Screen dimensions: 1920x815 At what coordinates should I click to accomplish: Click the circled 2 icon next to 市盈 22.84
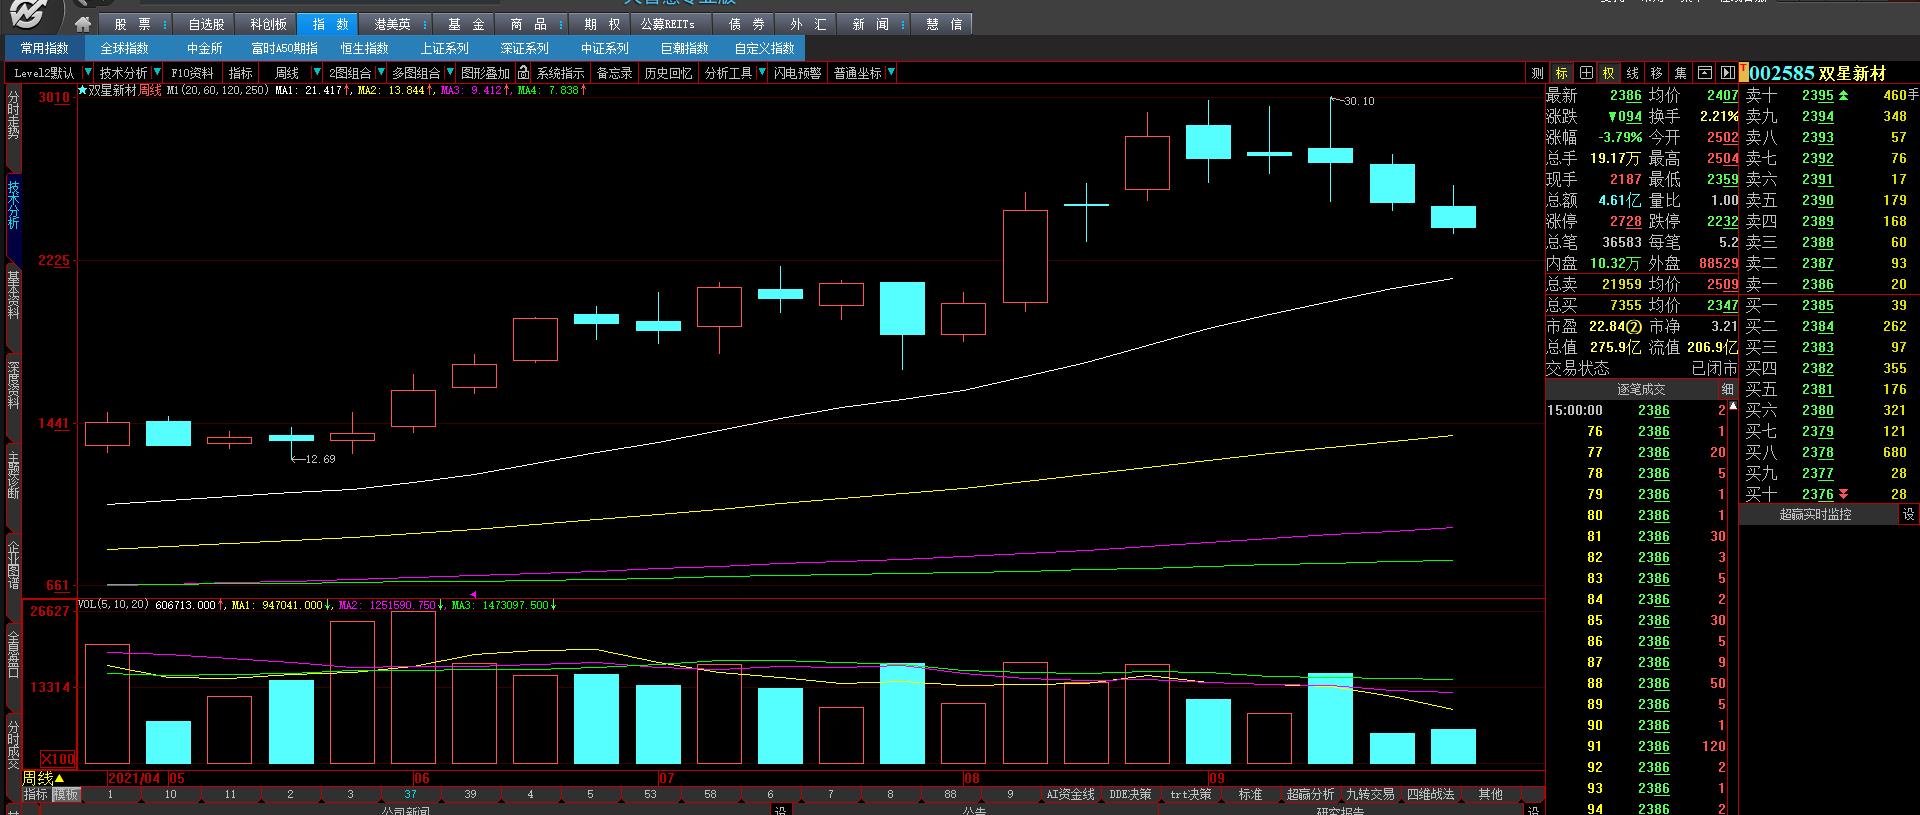(x=1633, y=327)
